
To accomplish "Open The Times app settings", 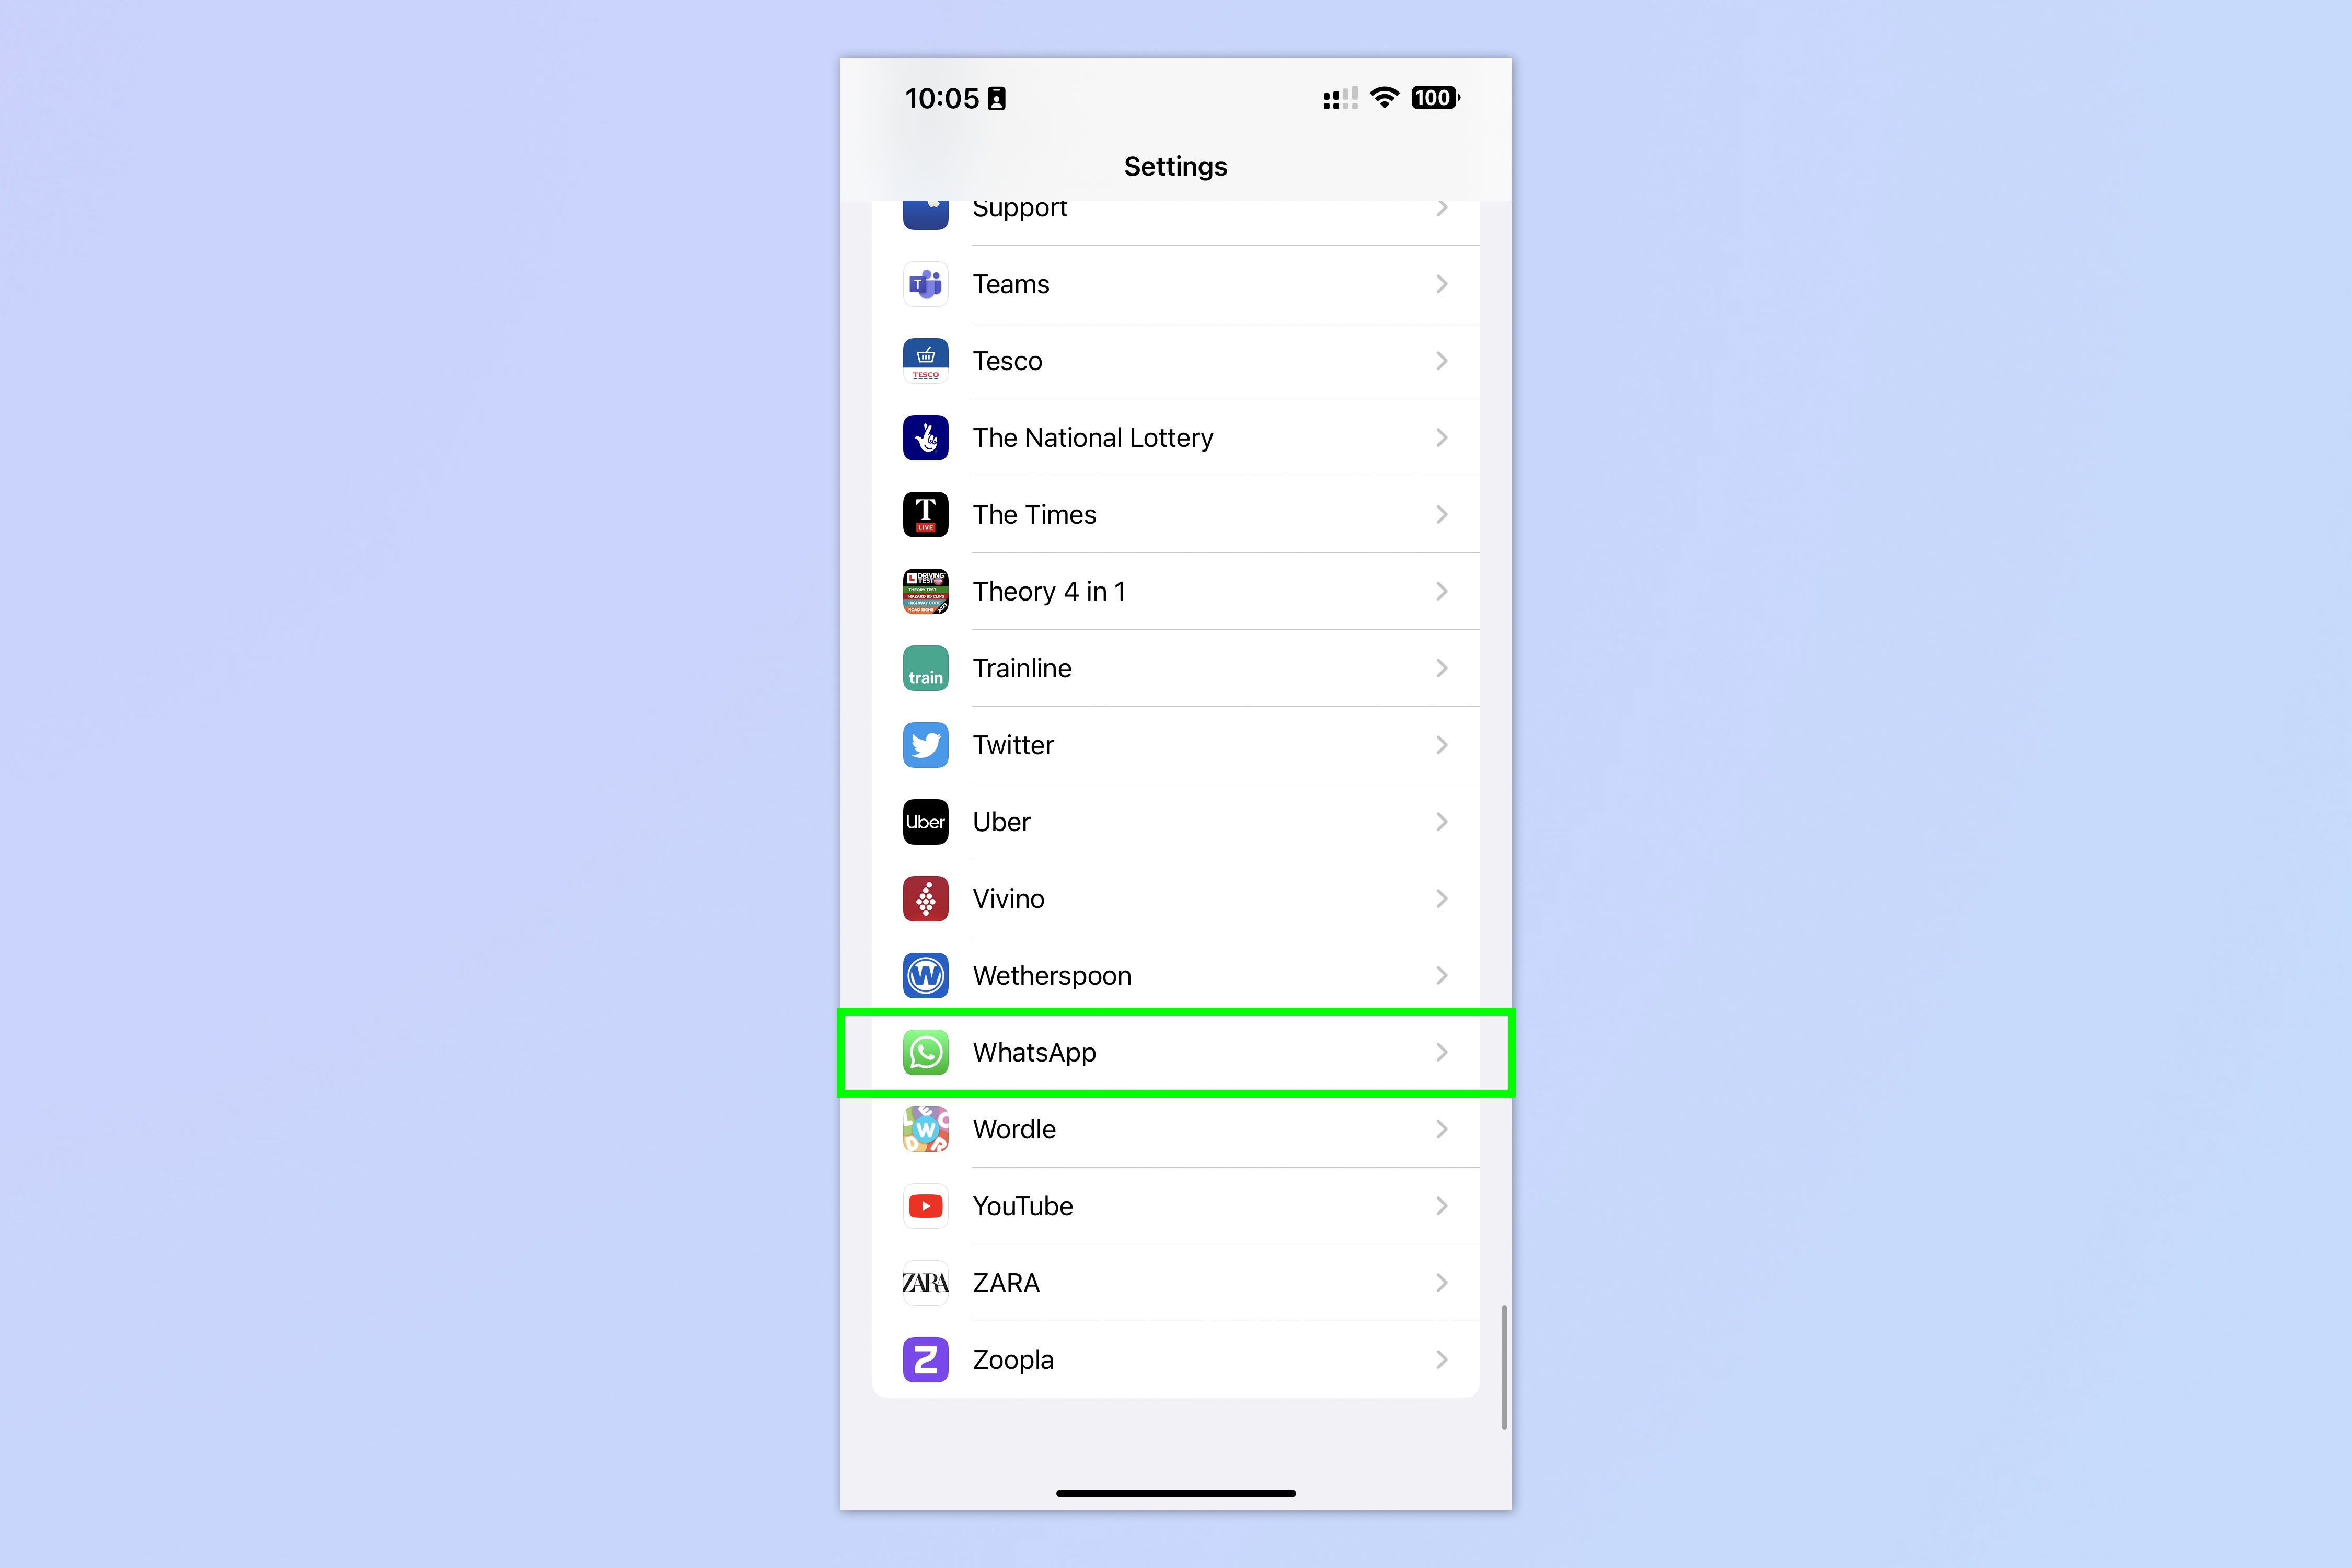I will tap(1176, 513).
